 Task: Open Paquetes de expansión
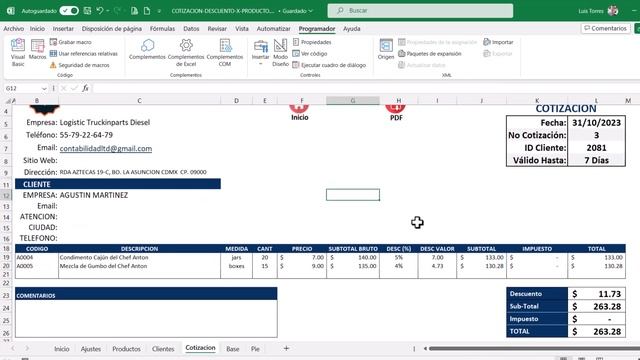tap(429, 53)
